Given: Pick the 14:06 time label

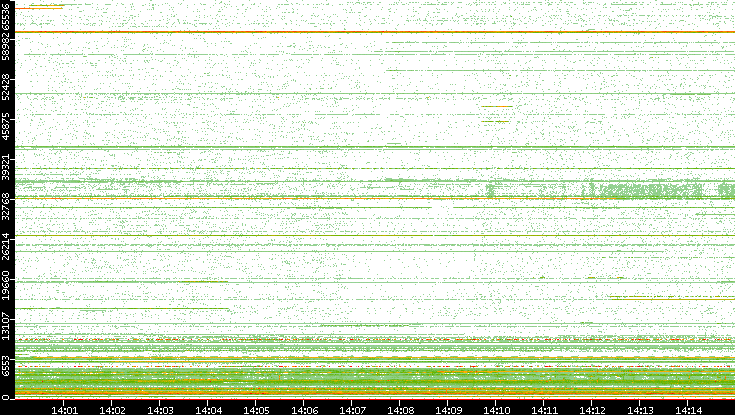Looking at the screenshot, I should click(x=305, y=410).
